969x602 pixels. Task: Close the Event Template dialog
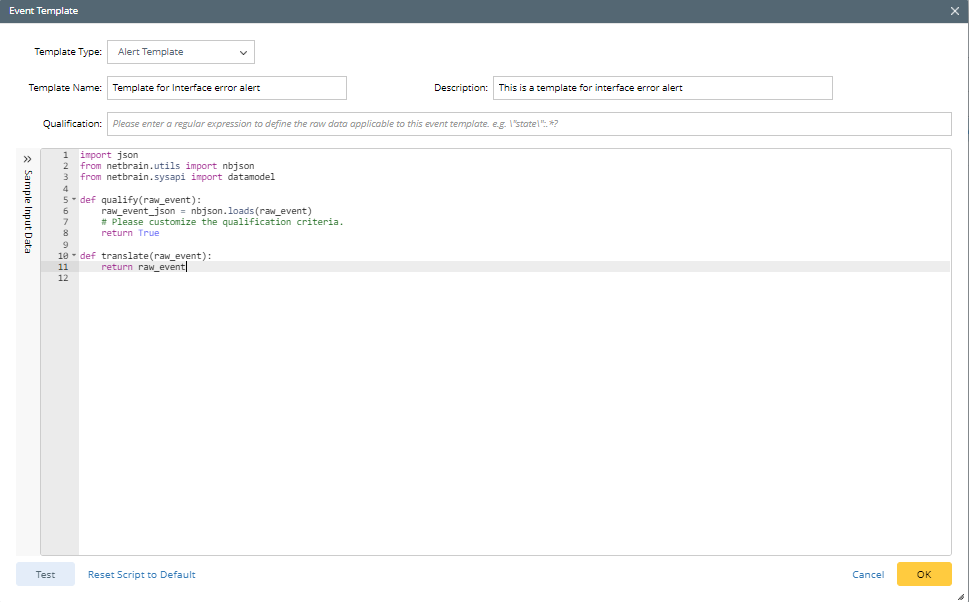pos(954,10)
